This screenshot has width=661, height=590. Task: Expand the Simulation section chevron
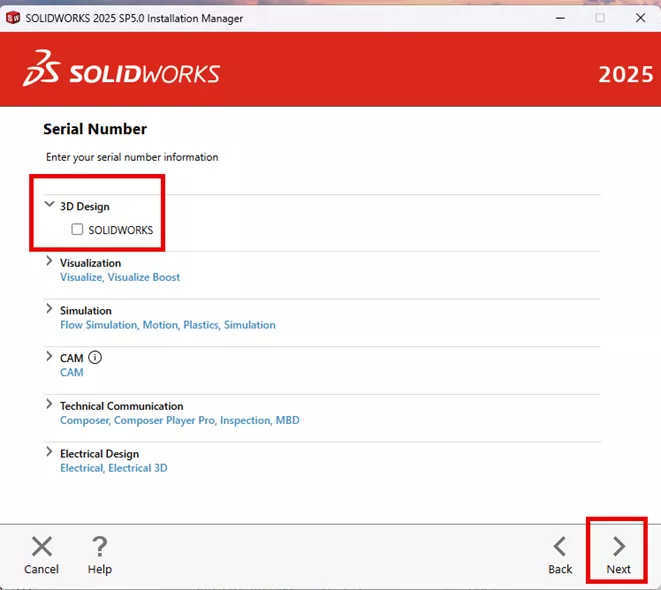[x=49, y=308]
